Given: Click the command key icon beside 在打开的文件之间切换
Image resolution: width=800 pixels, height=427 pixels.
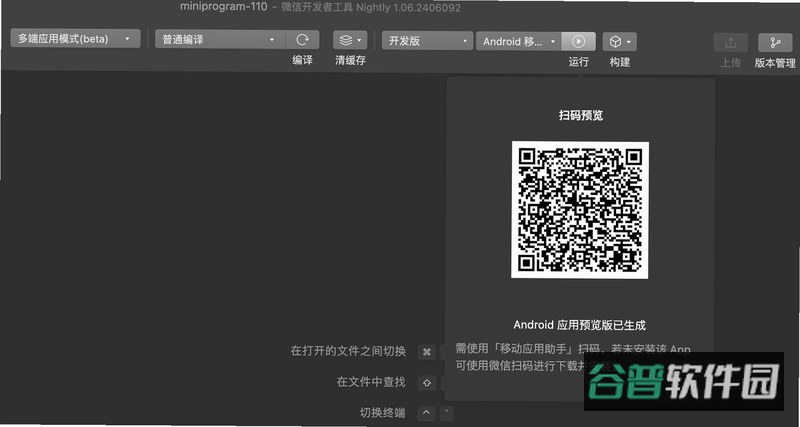Looking at the screenshot, I should pyautogui.click(x=427, y=352).
